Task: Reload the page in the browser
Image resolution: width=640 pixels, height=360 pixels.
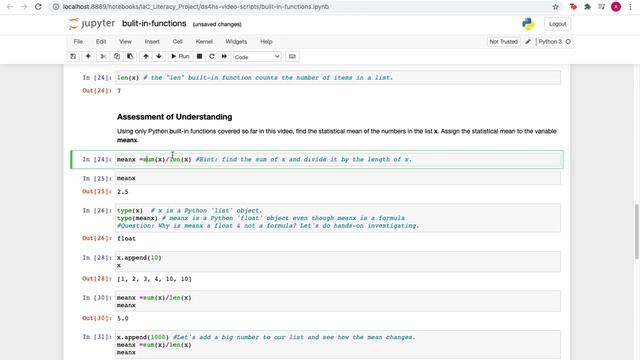Action: click(x=38, y=7)
